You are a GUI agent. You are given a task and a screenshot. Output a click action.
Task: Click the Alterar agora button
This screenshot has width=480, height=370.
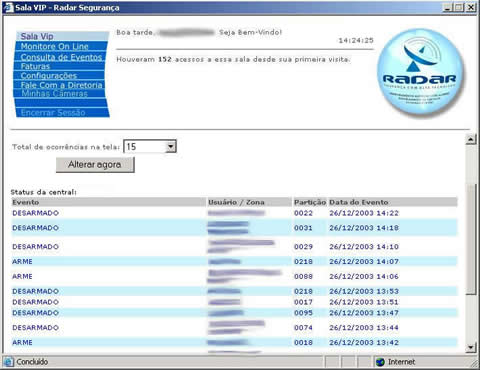coord(95,165)
